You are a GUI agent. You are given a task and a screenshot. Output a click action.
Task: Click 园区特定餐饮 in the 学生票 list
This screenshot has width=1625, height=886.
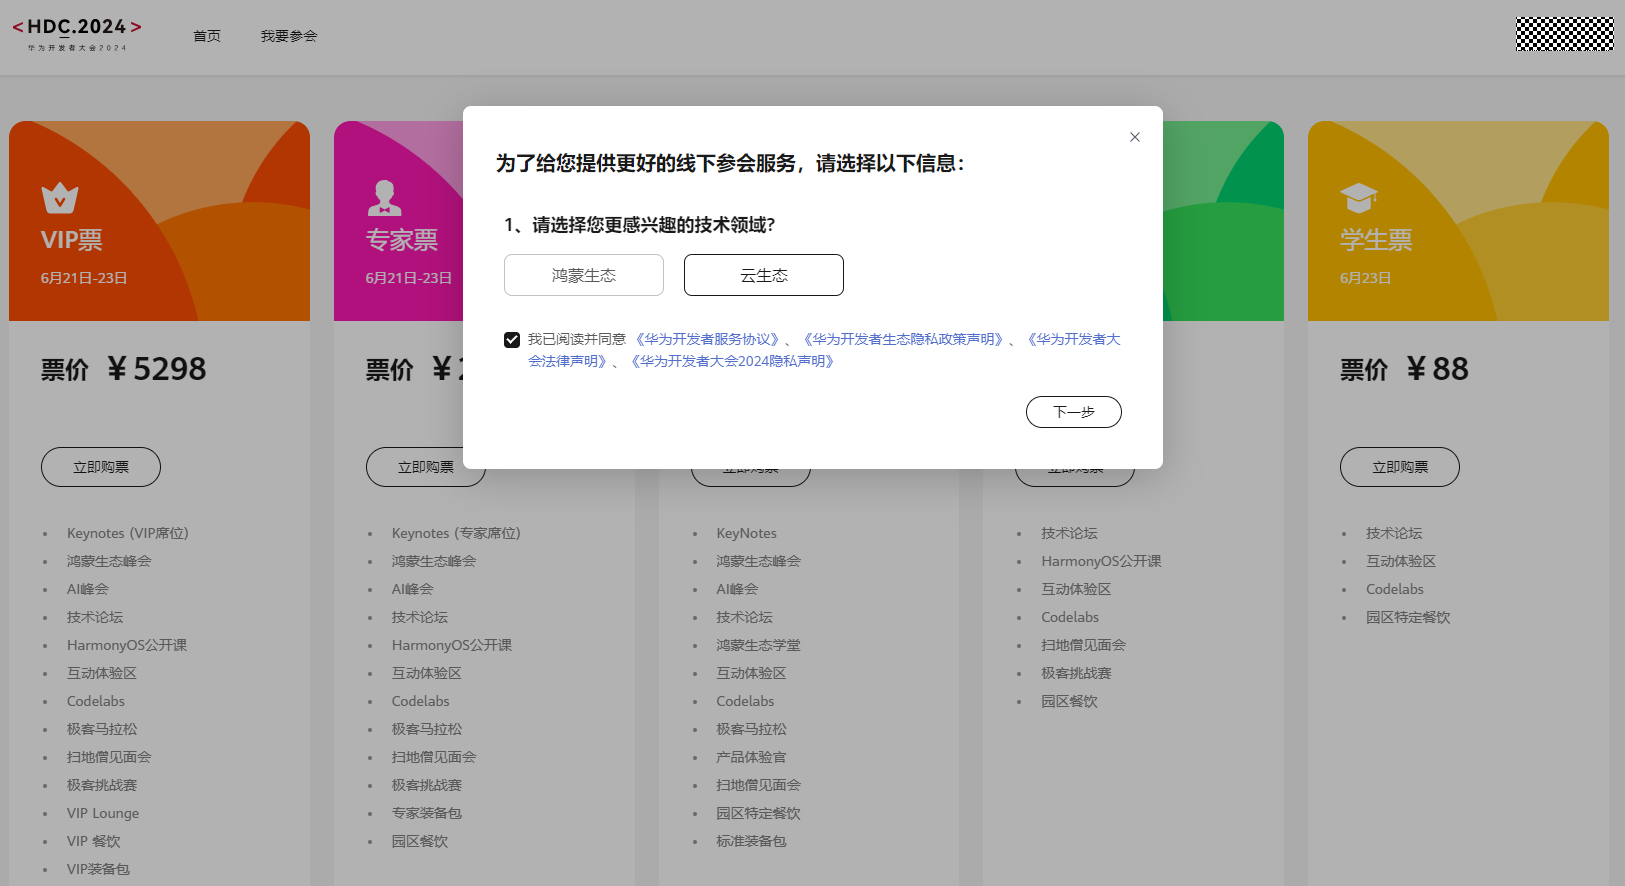pos(1408,617)
